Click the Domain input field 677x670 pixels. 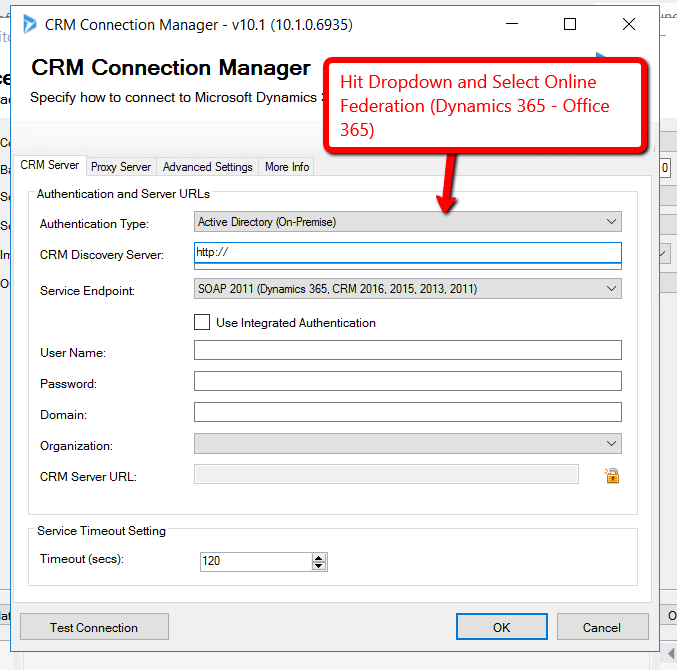pos(408,412)
